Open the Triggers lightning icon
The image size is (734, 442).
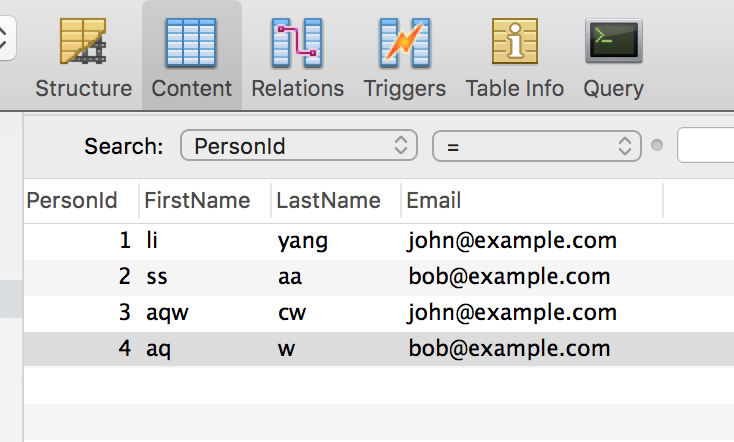tap(404, 42)
